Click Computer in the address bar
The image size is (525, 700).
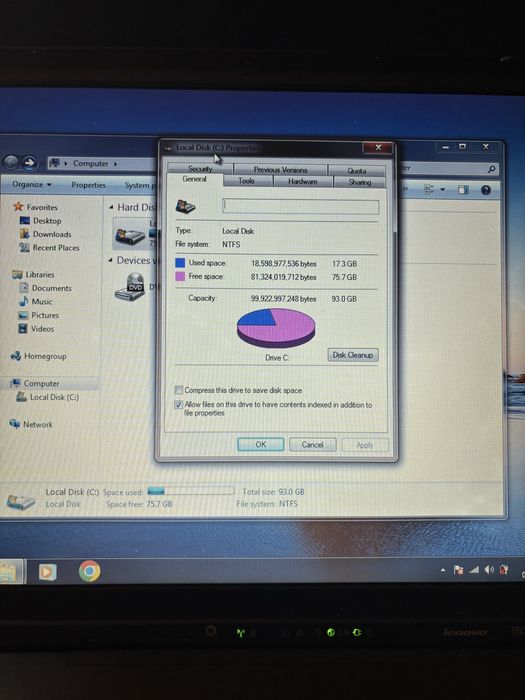(x=91, y=163)
